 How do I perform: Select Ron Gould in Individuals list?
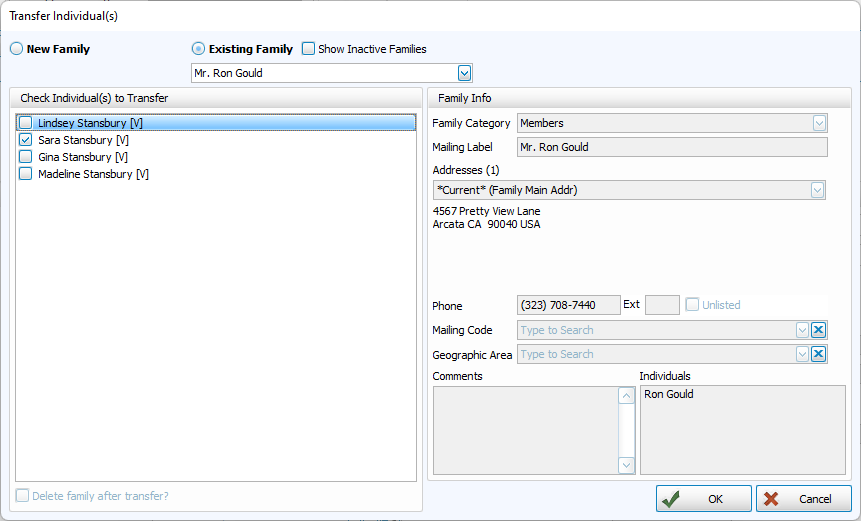point(669,395)
